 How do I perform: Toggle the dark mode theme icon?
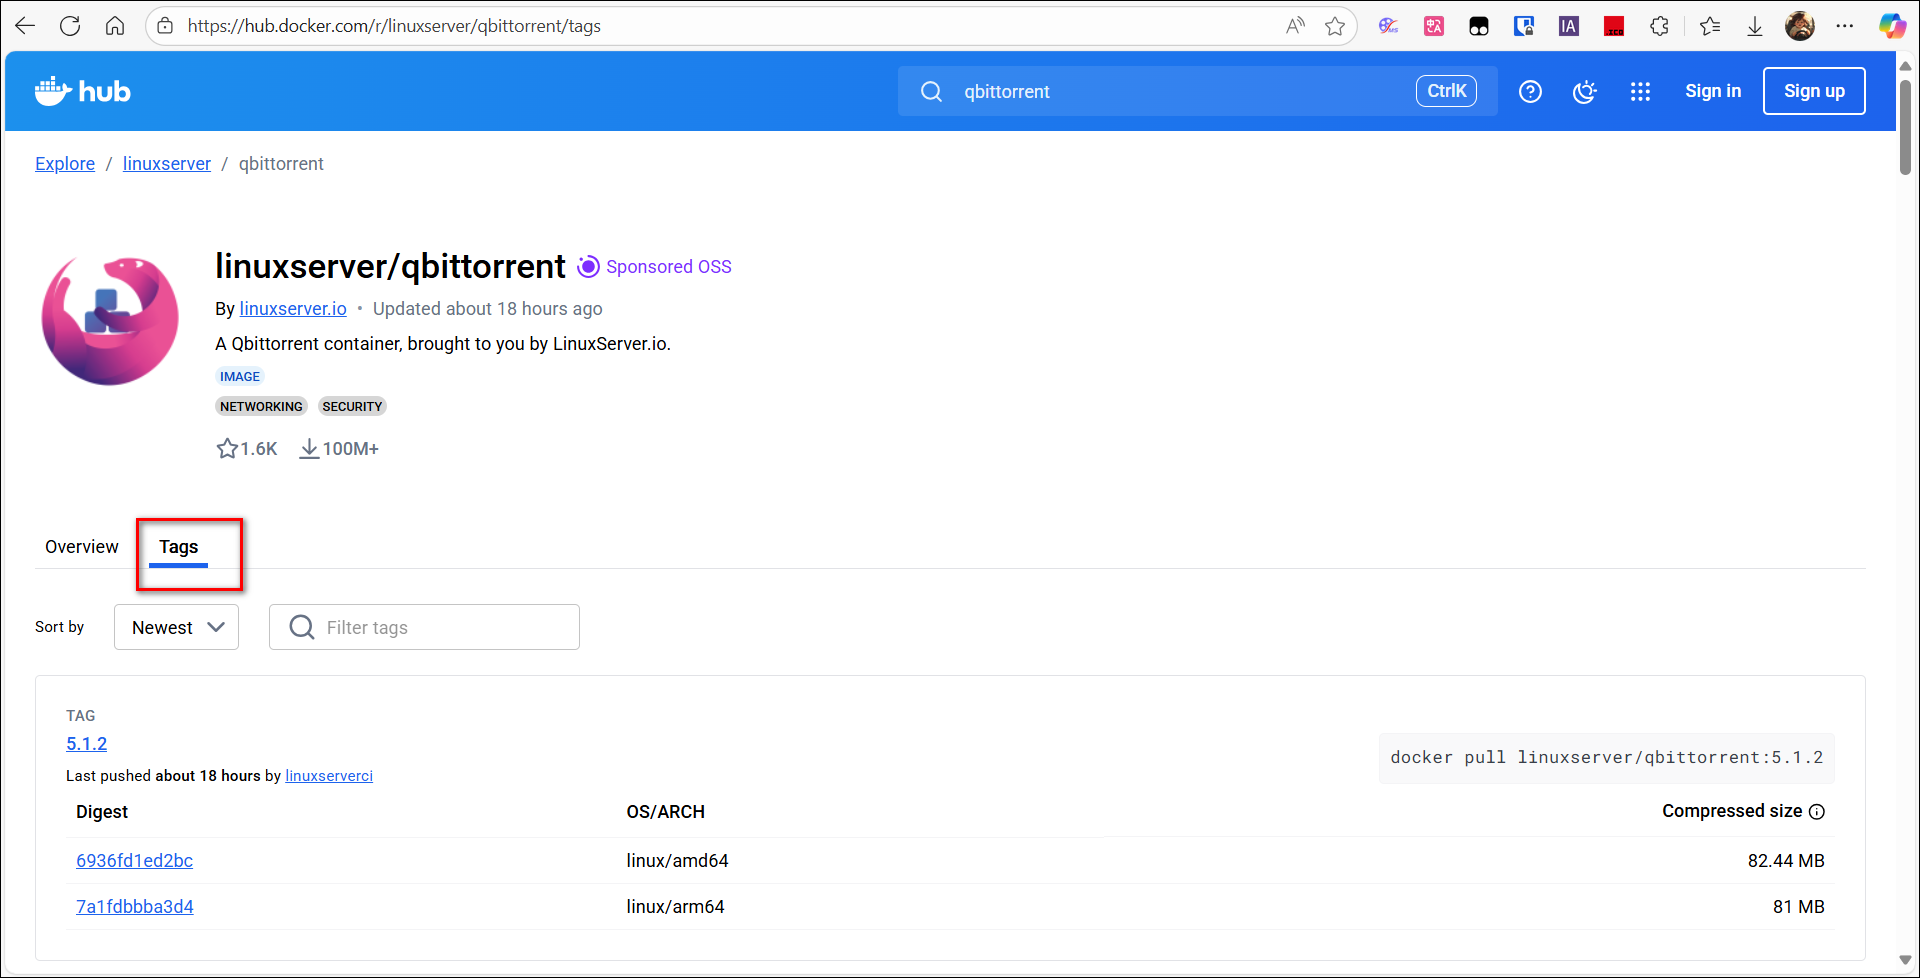point(1585,92)
